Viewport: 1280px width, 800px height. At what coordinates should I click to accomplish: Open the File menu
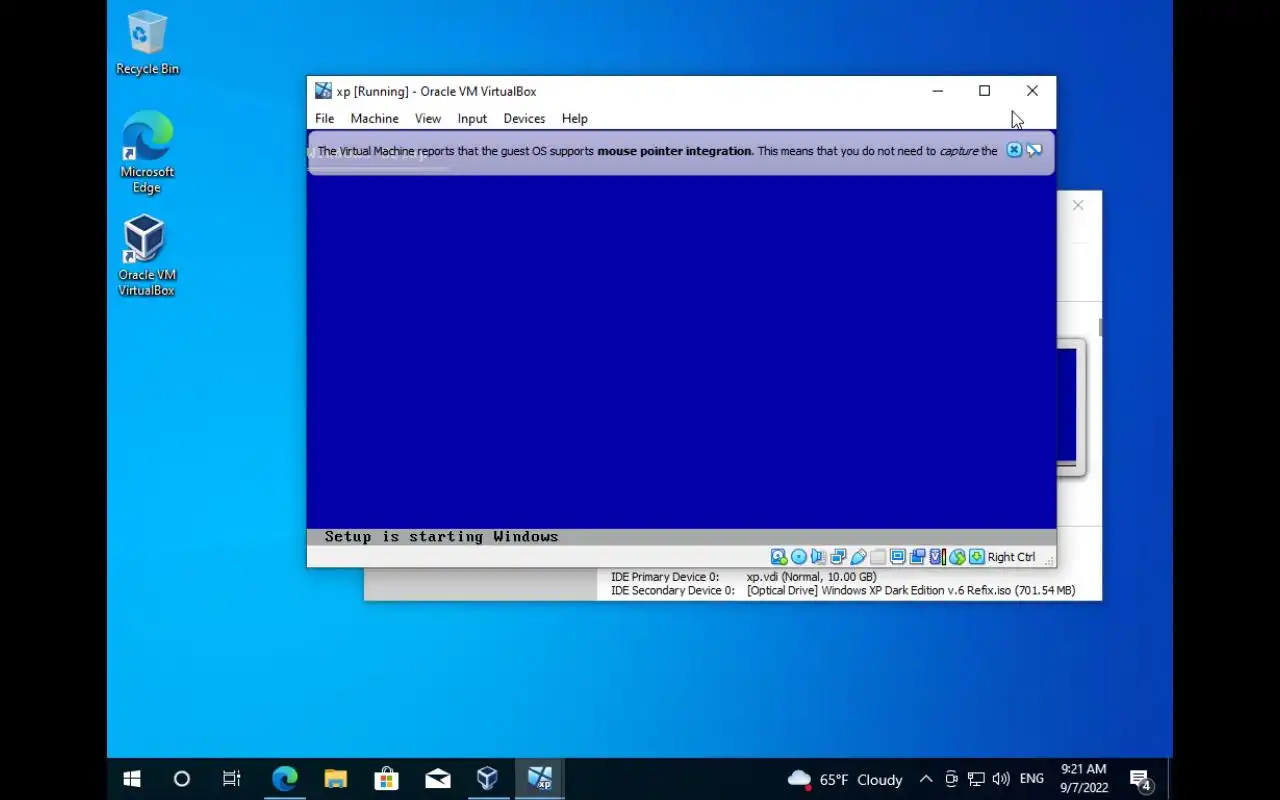324,118
